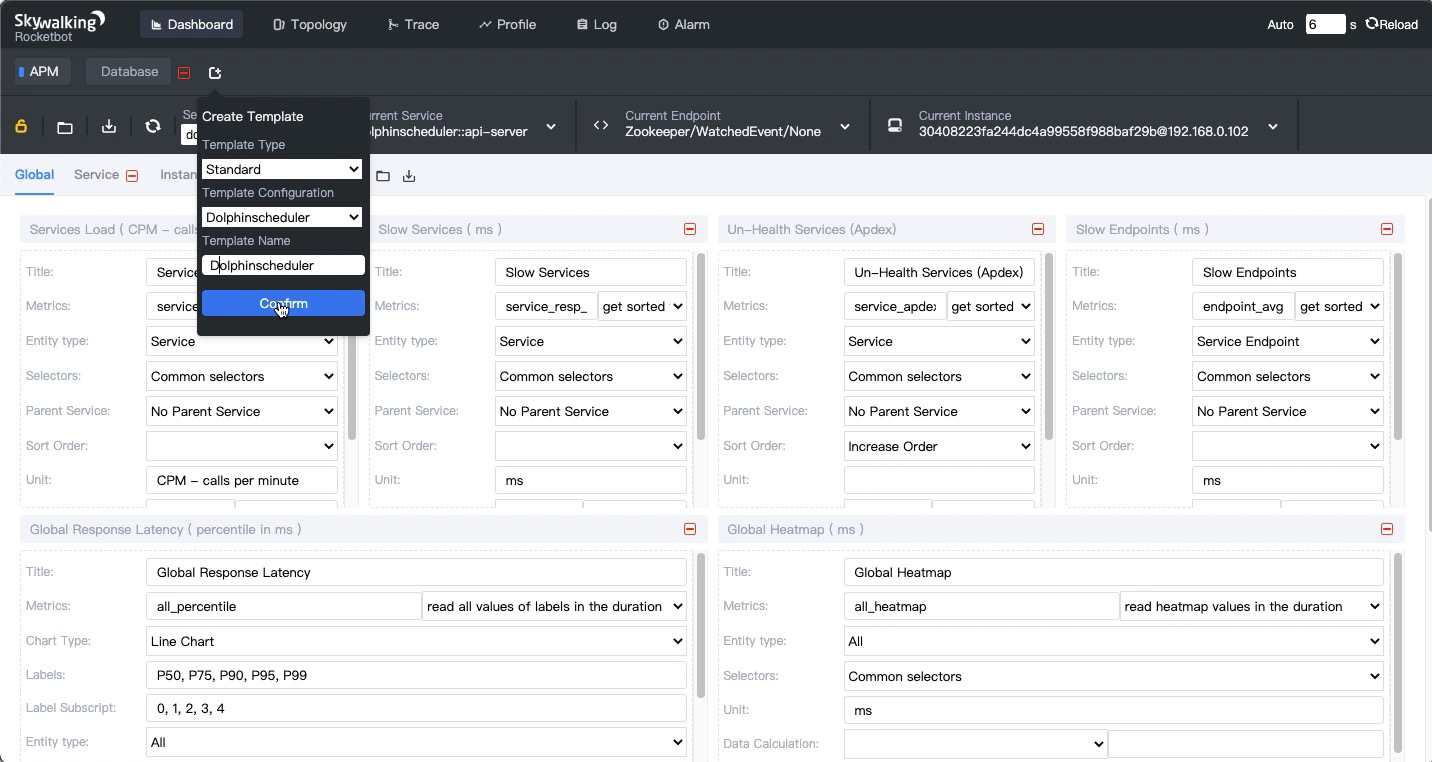Confirm the template creation
1432x762 pixels.
pos(283,303)
